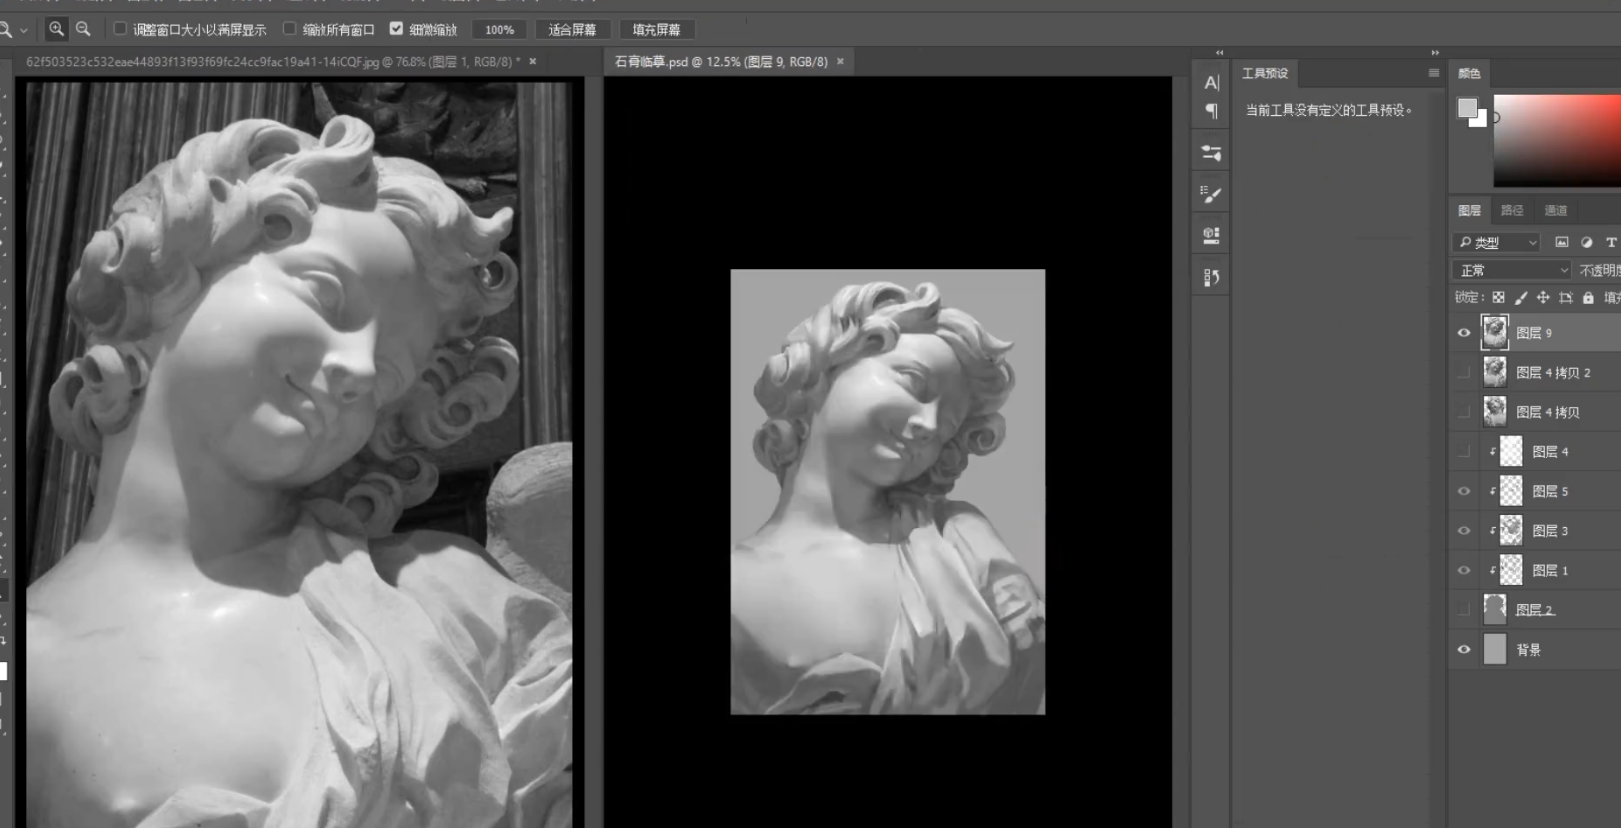Show 图层 4 layer visibility
The height and width of the screenshot is (828, 1621).
(x=1464, y=451)
